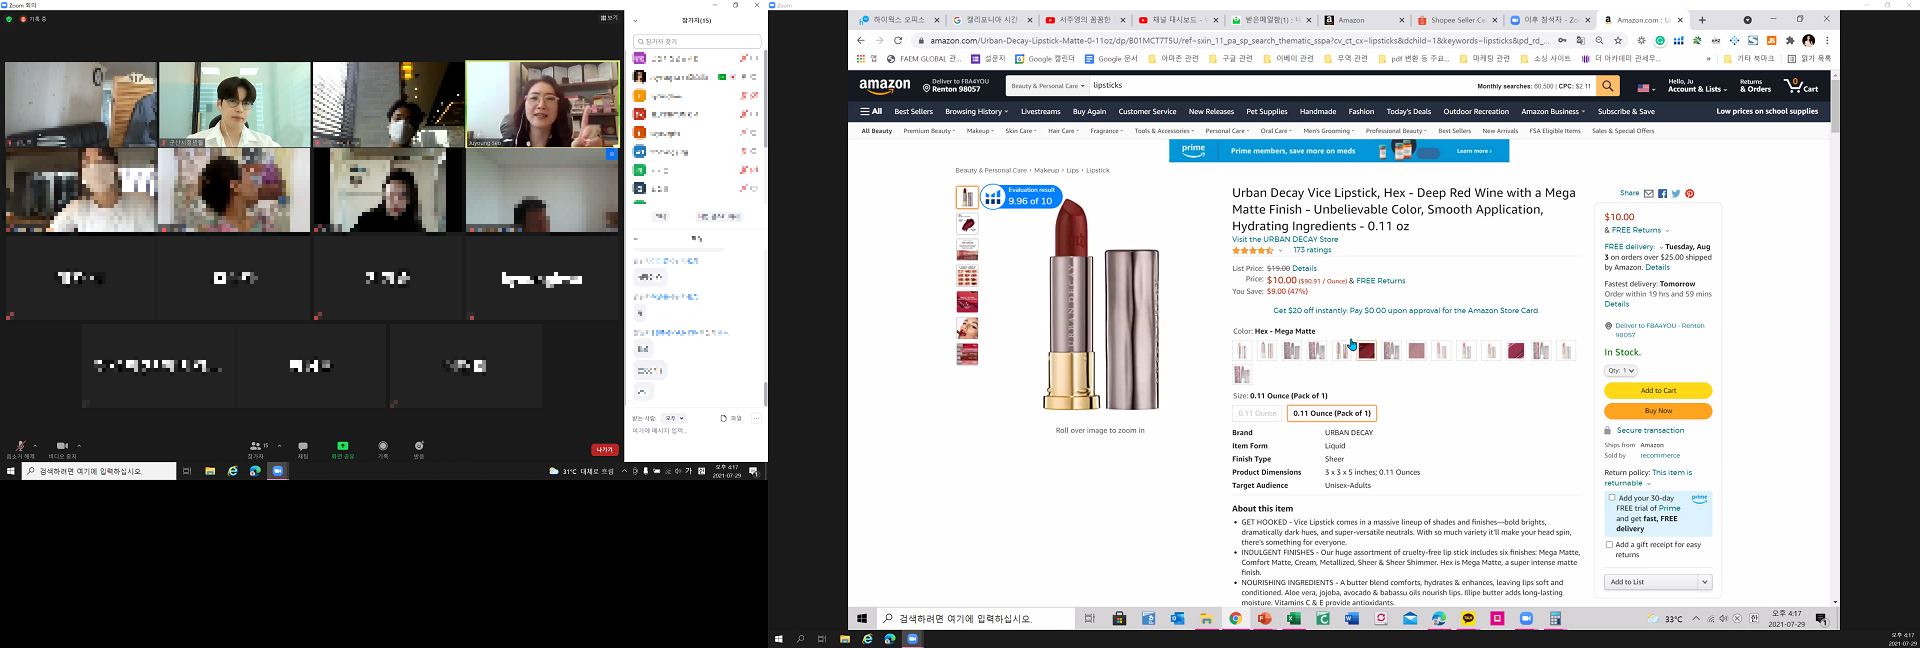This screenshot has width=1920, height=648.
Task: Open Today's Deals in Amazon navigation
Action: coord(1408,112)
